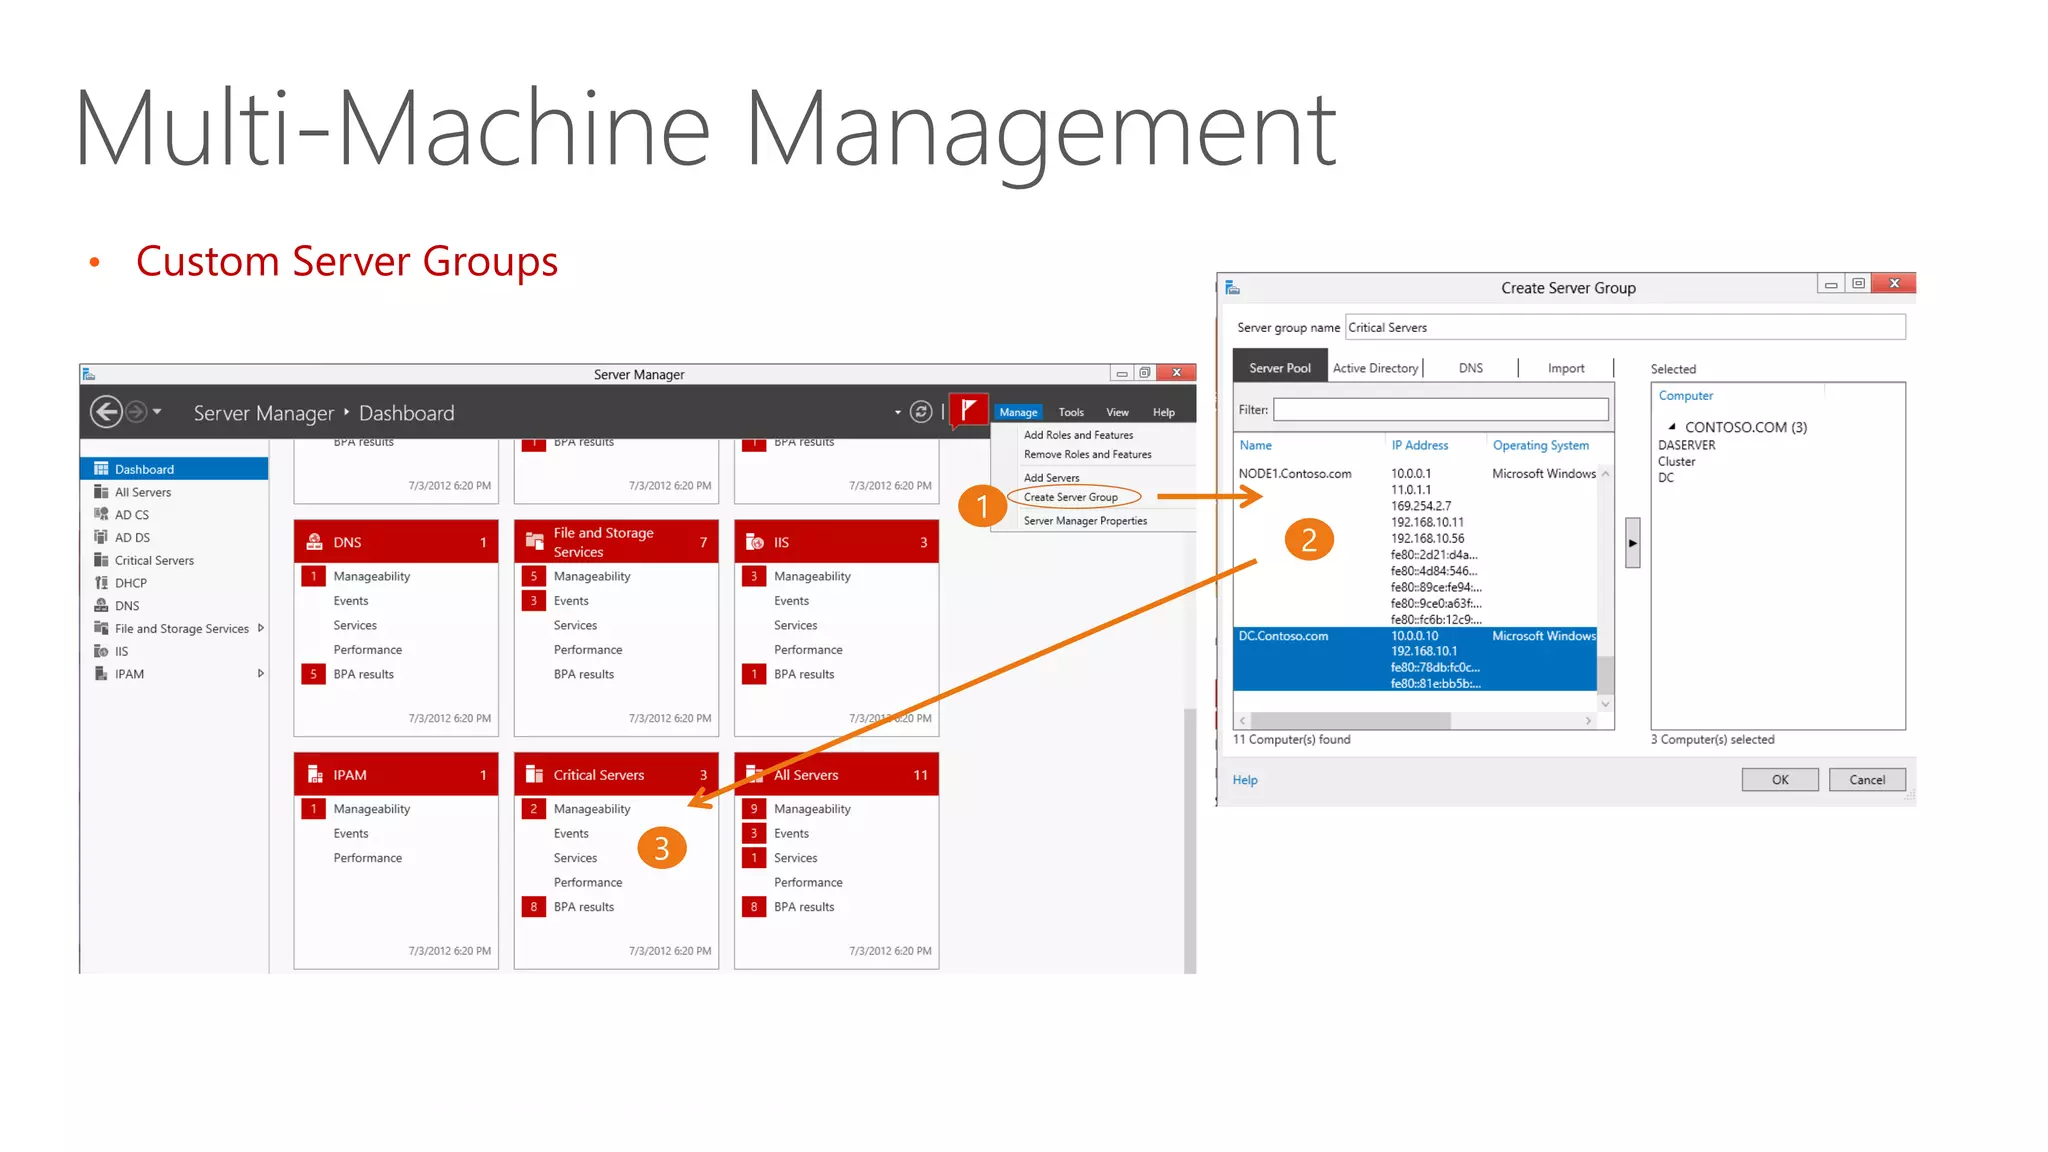Click the Filter text box
The height and width of the screenshot is (1152, 2048).
tap(1440, 409)
